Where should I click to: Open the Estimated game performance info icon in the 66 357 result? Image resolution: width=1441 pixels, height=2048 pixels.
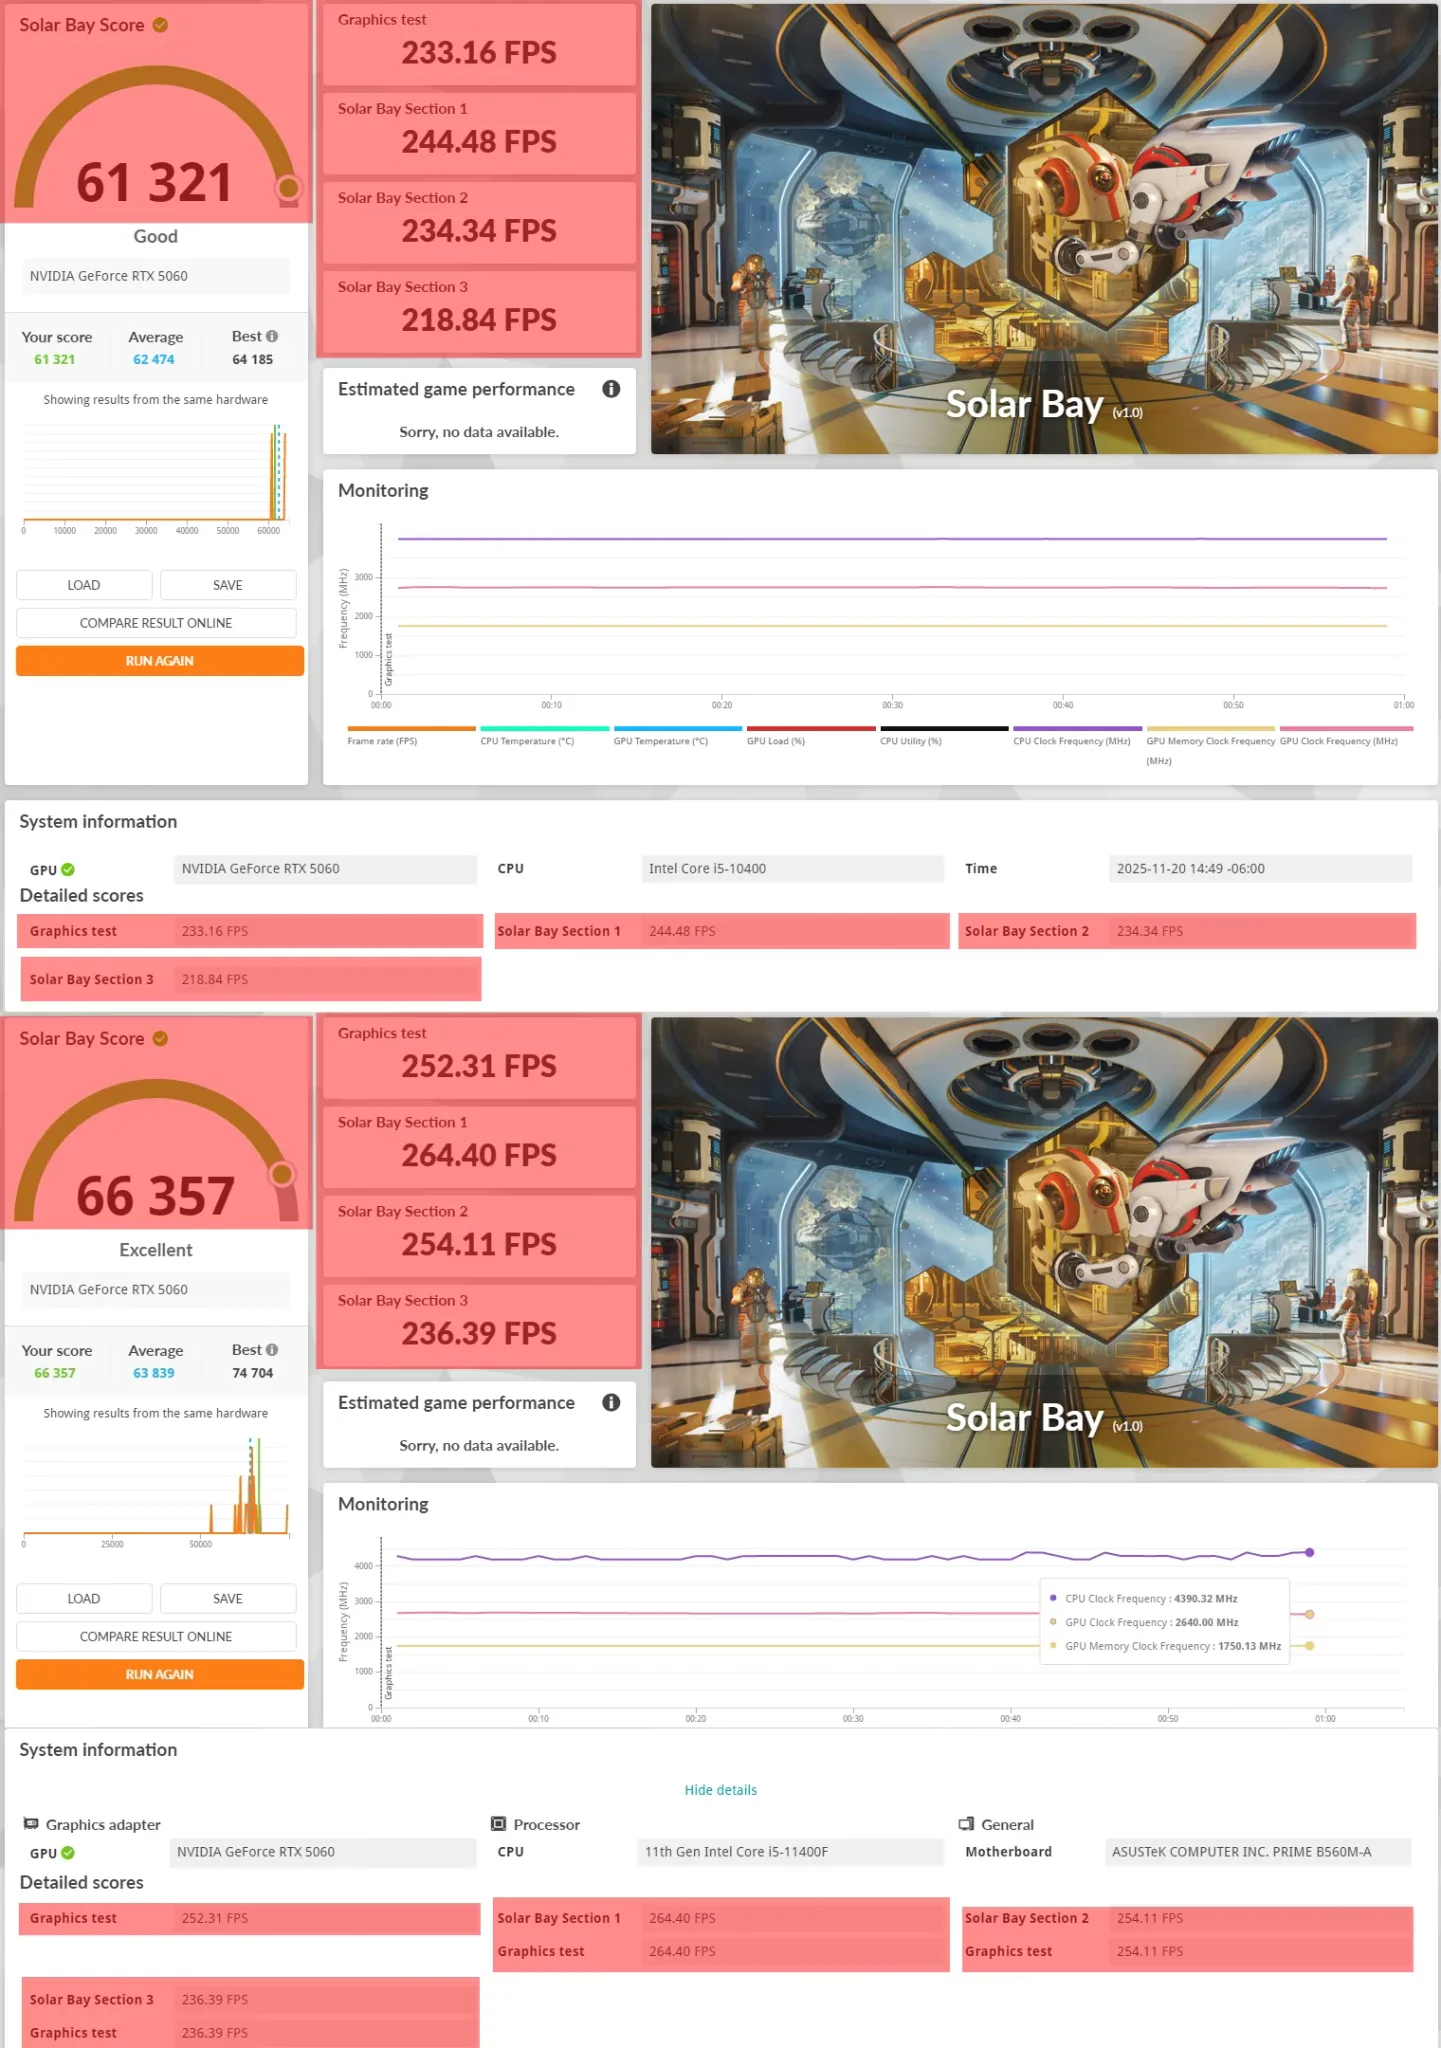point(611,1403)
